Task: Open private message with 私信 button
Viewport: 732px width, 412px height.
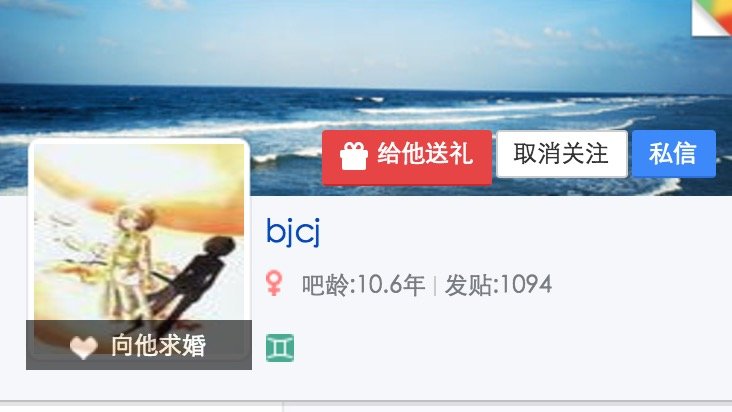Action: [x=674, y=154]
